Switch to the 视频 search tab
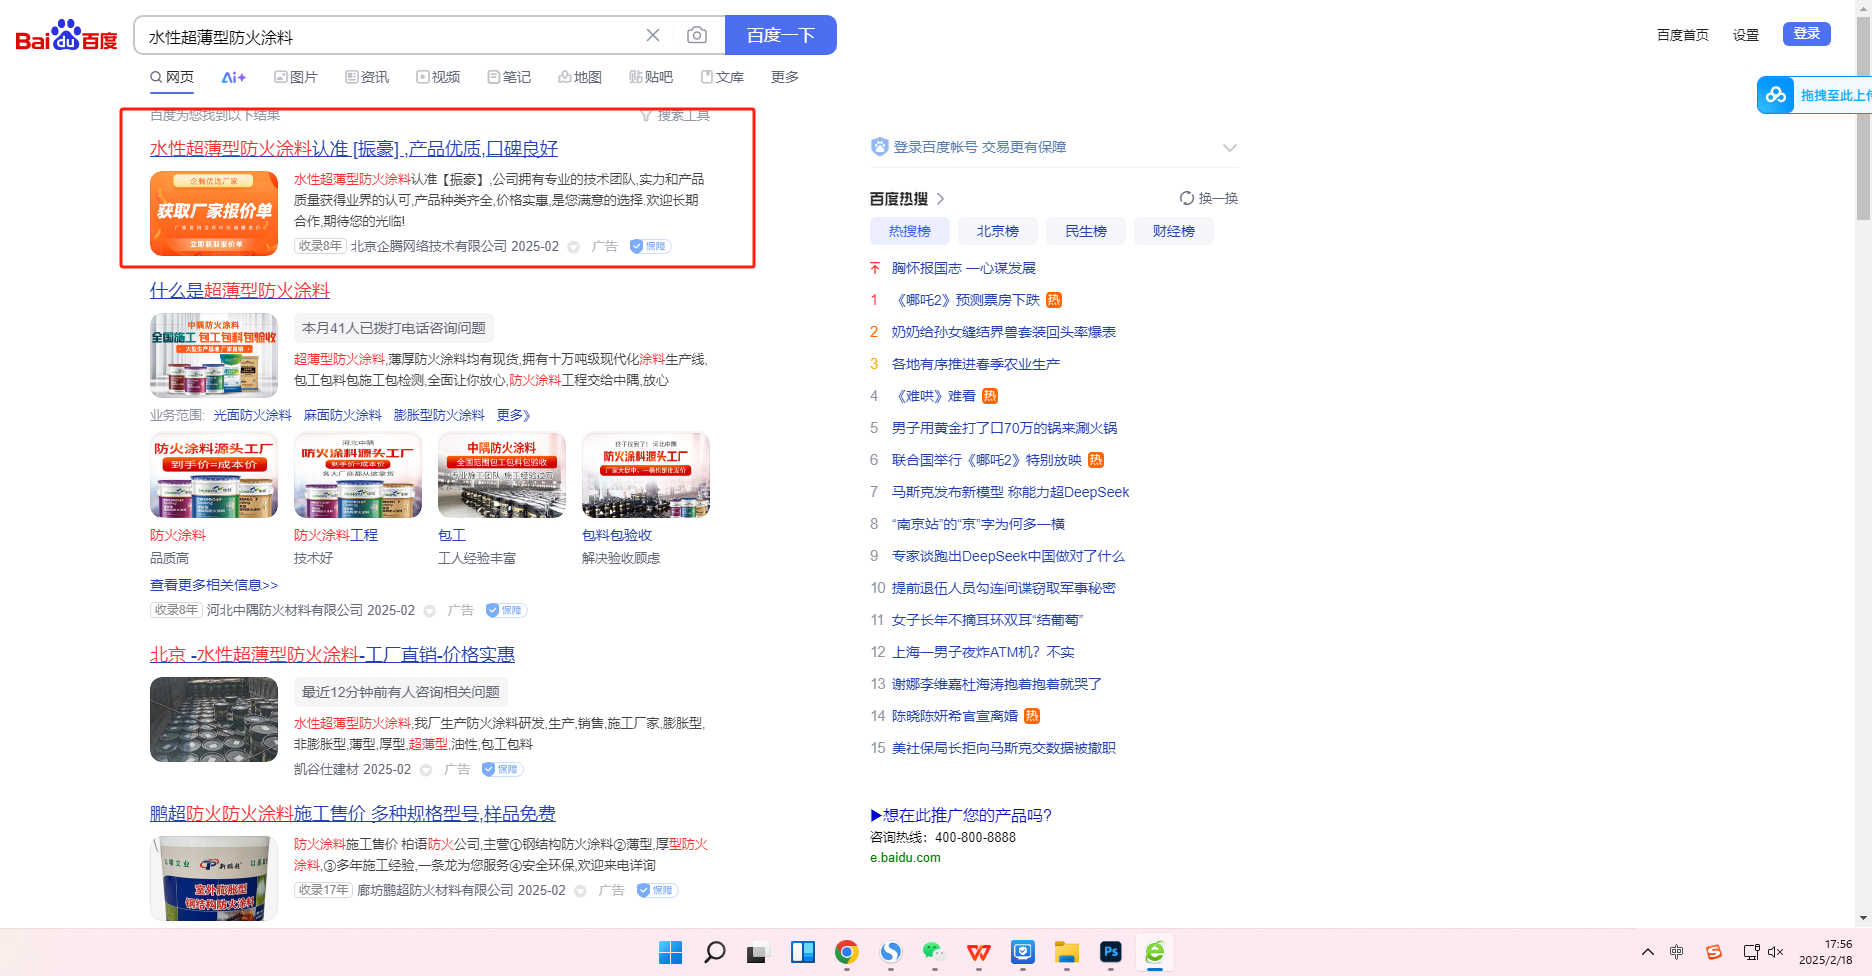Screen dimensions: 1872x976 point(438,77)
